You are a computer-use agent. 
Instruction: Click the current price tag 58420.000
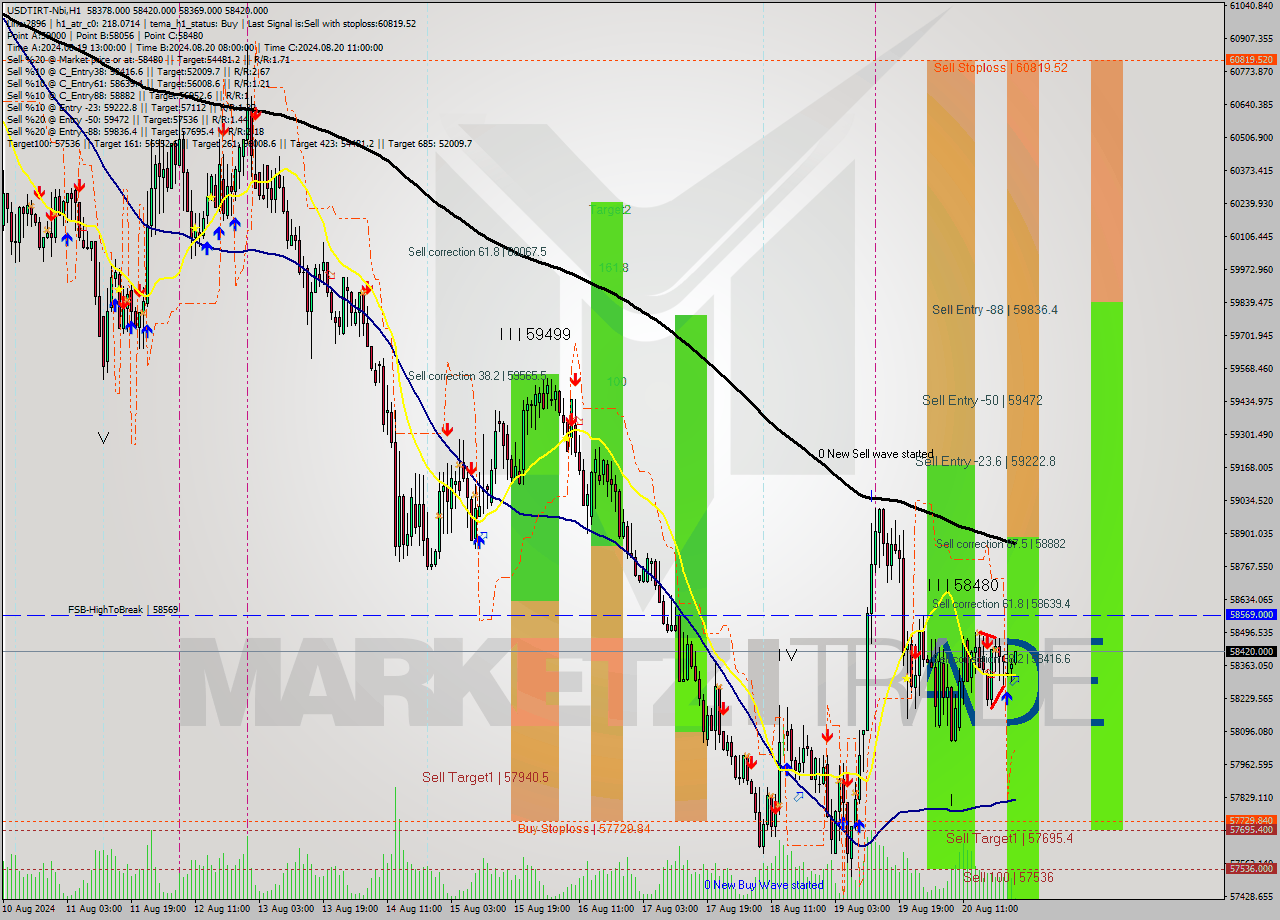(x=1250, y=651)
